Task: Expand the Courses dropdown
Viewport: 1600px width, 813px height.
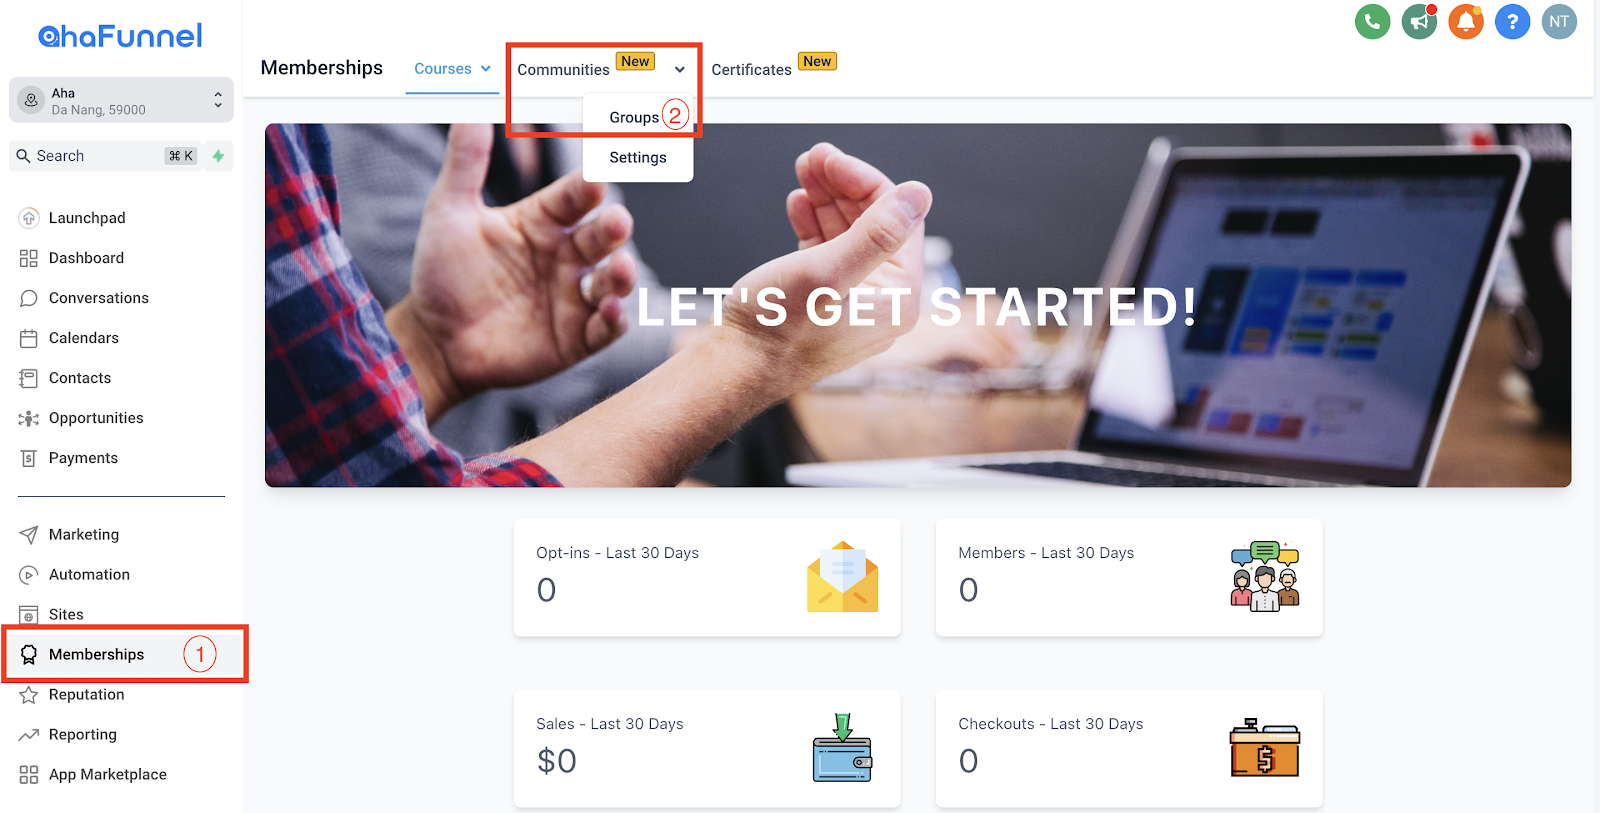Action: [452, 69]
